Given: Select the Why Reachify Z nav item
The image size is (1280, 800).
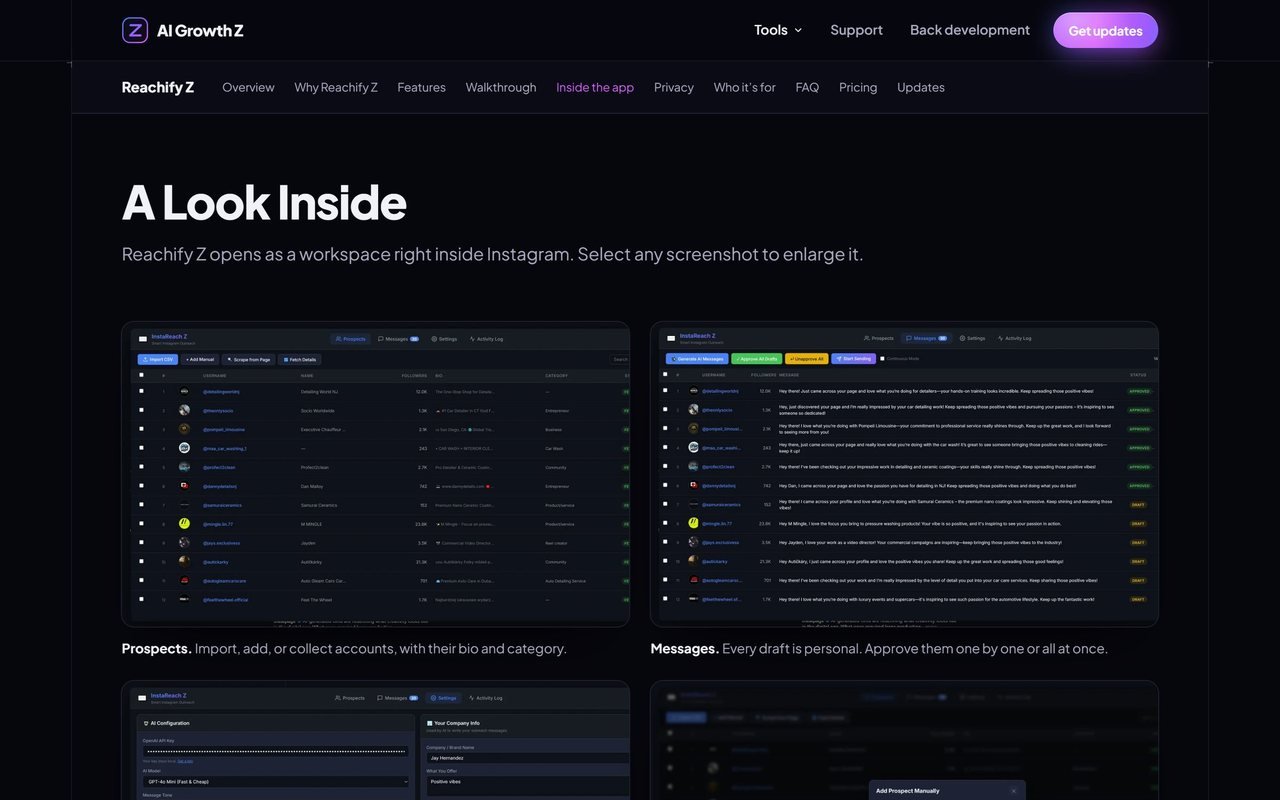Looking at the screenshot, I should [336, 87].
